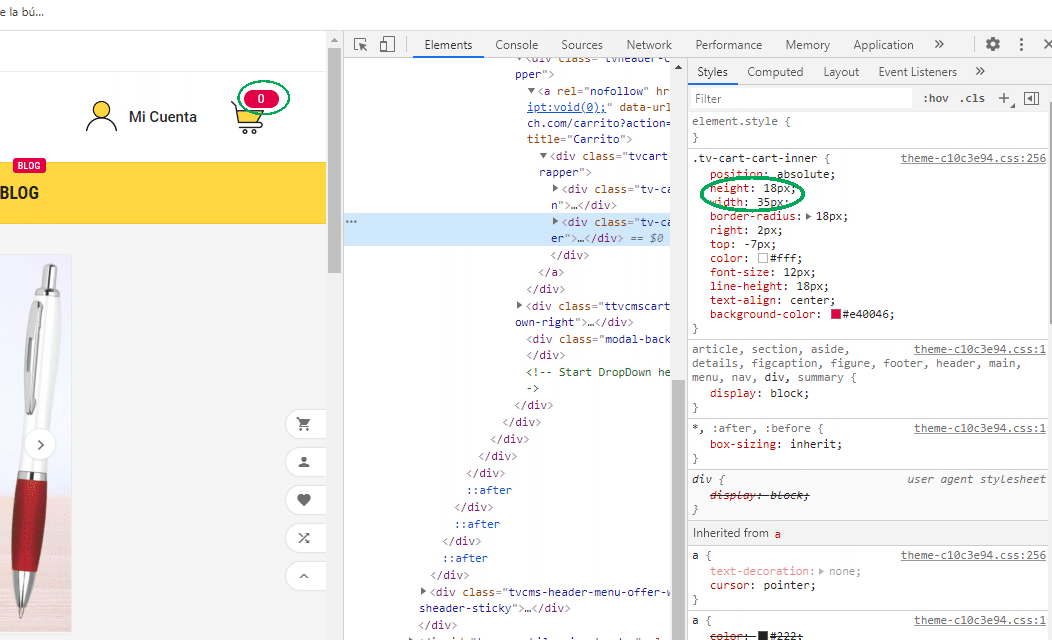The image size is (1052, 640).
Task: Click the webpage vertical scrollbar thumb
Action: 334,160
